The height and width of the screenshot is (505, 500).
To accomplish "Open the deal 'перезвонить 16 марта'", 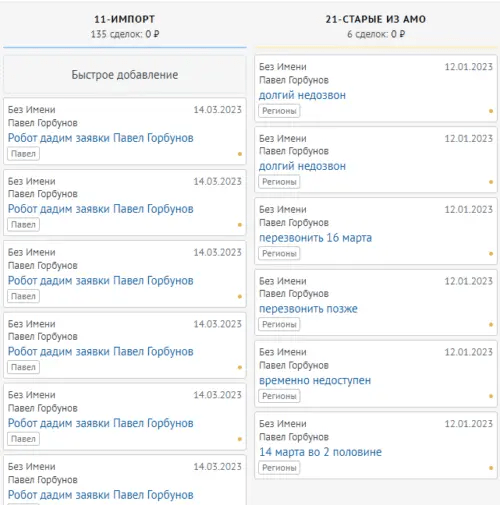I will click(x=315, y=238).
